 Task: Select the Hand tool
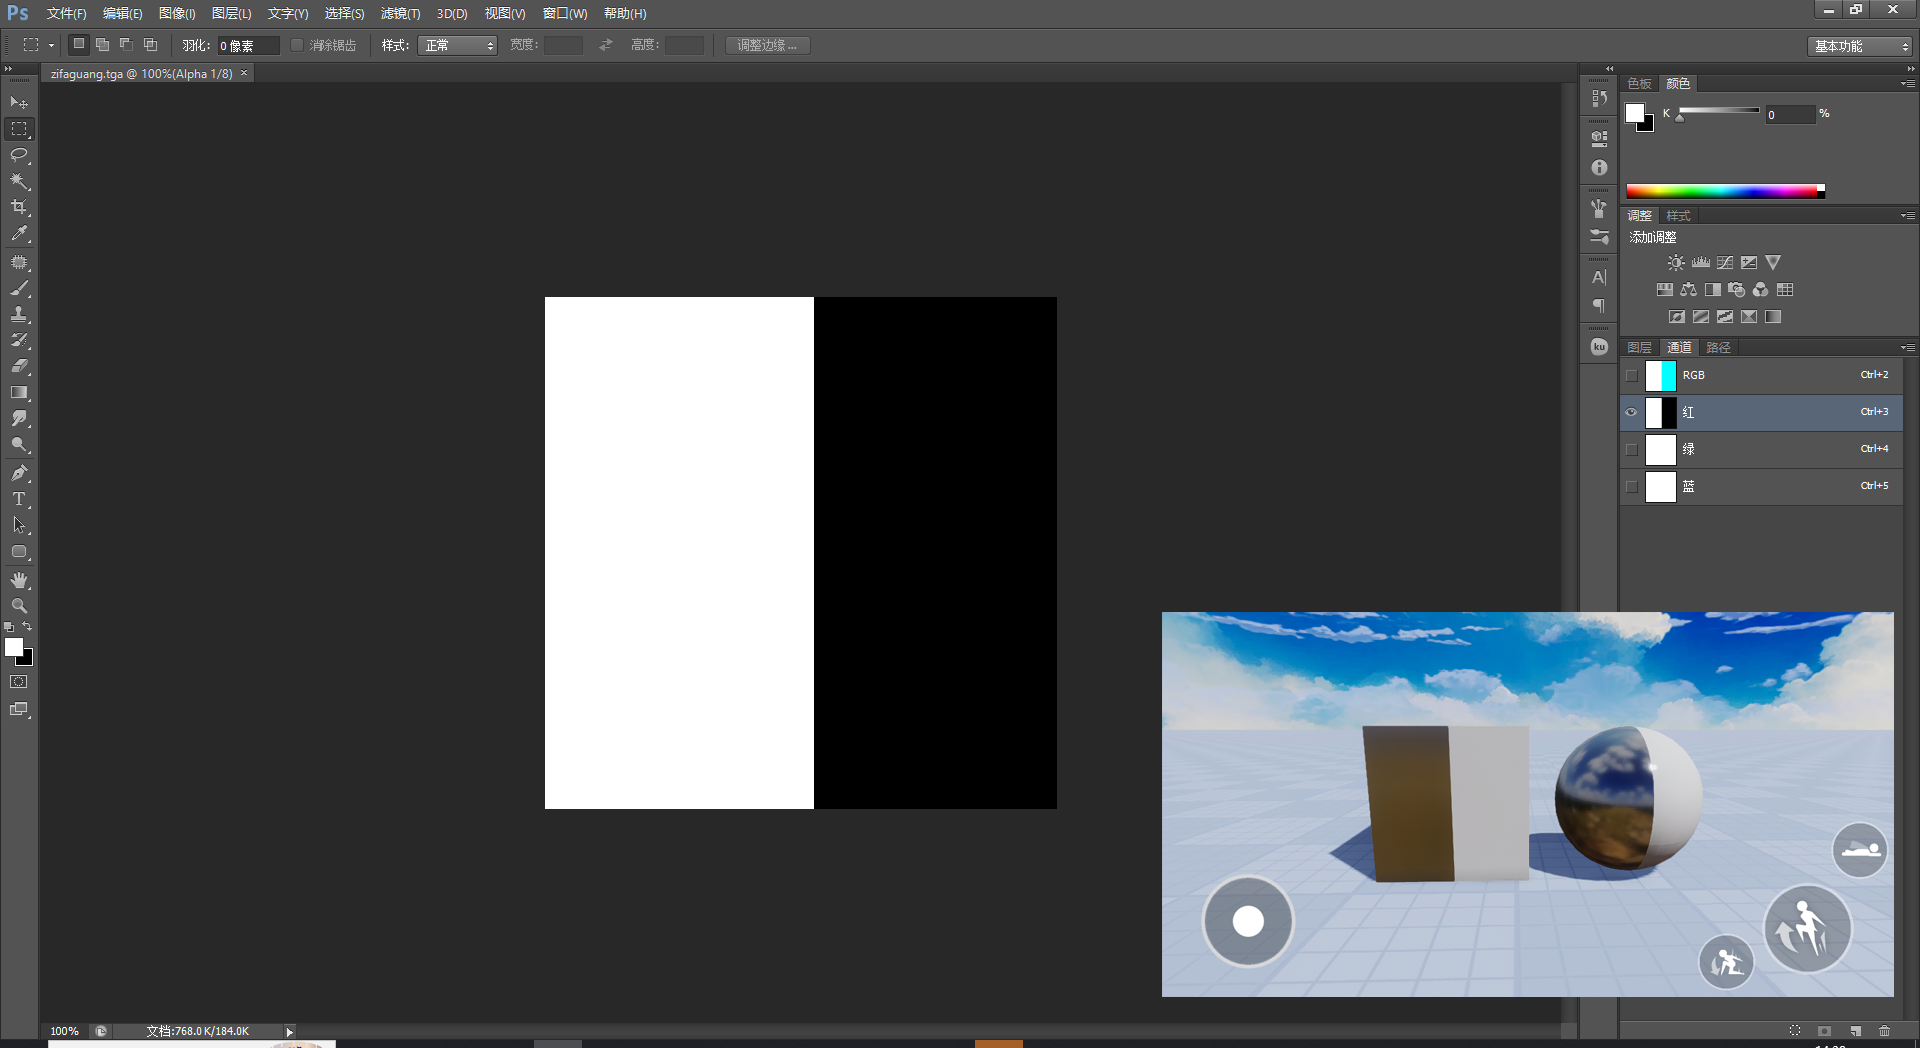[x=19, y=580]
